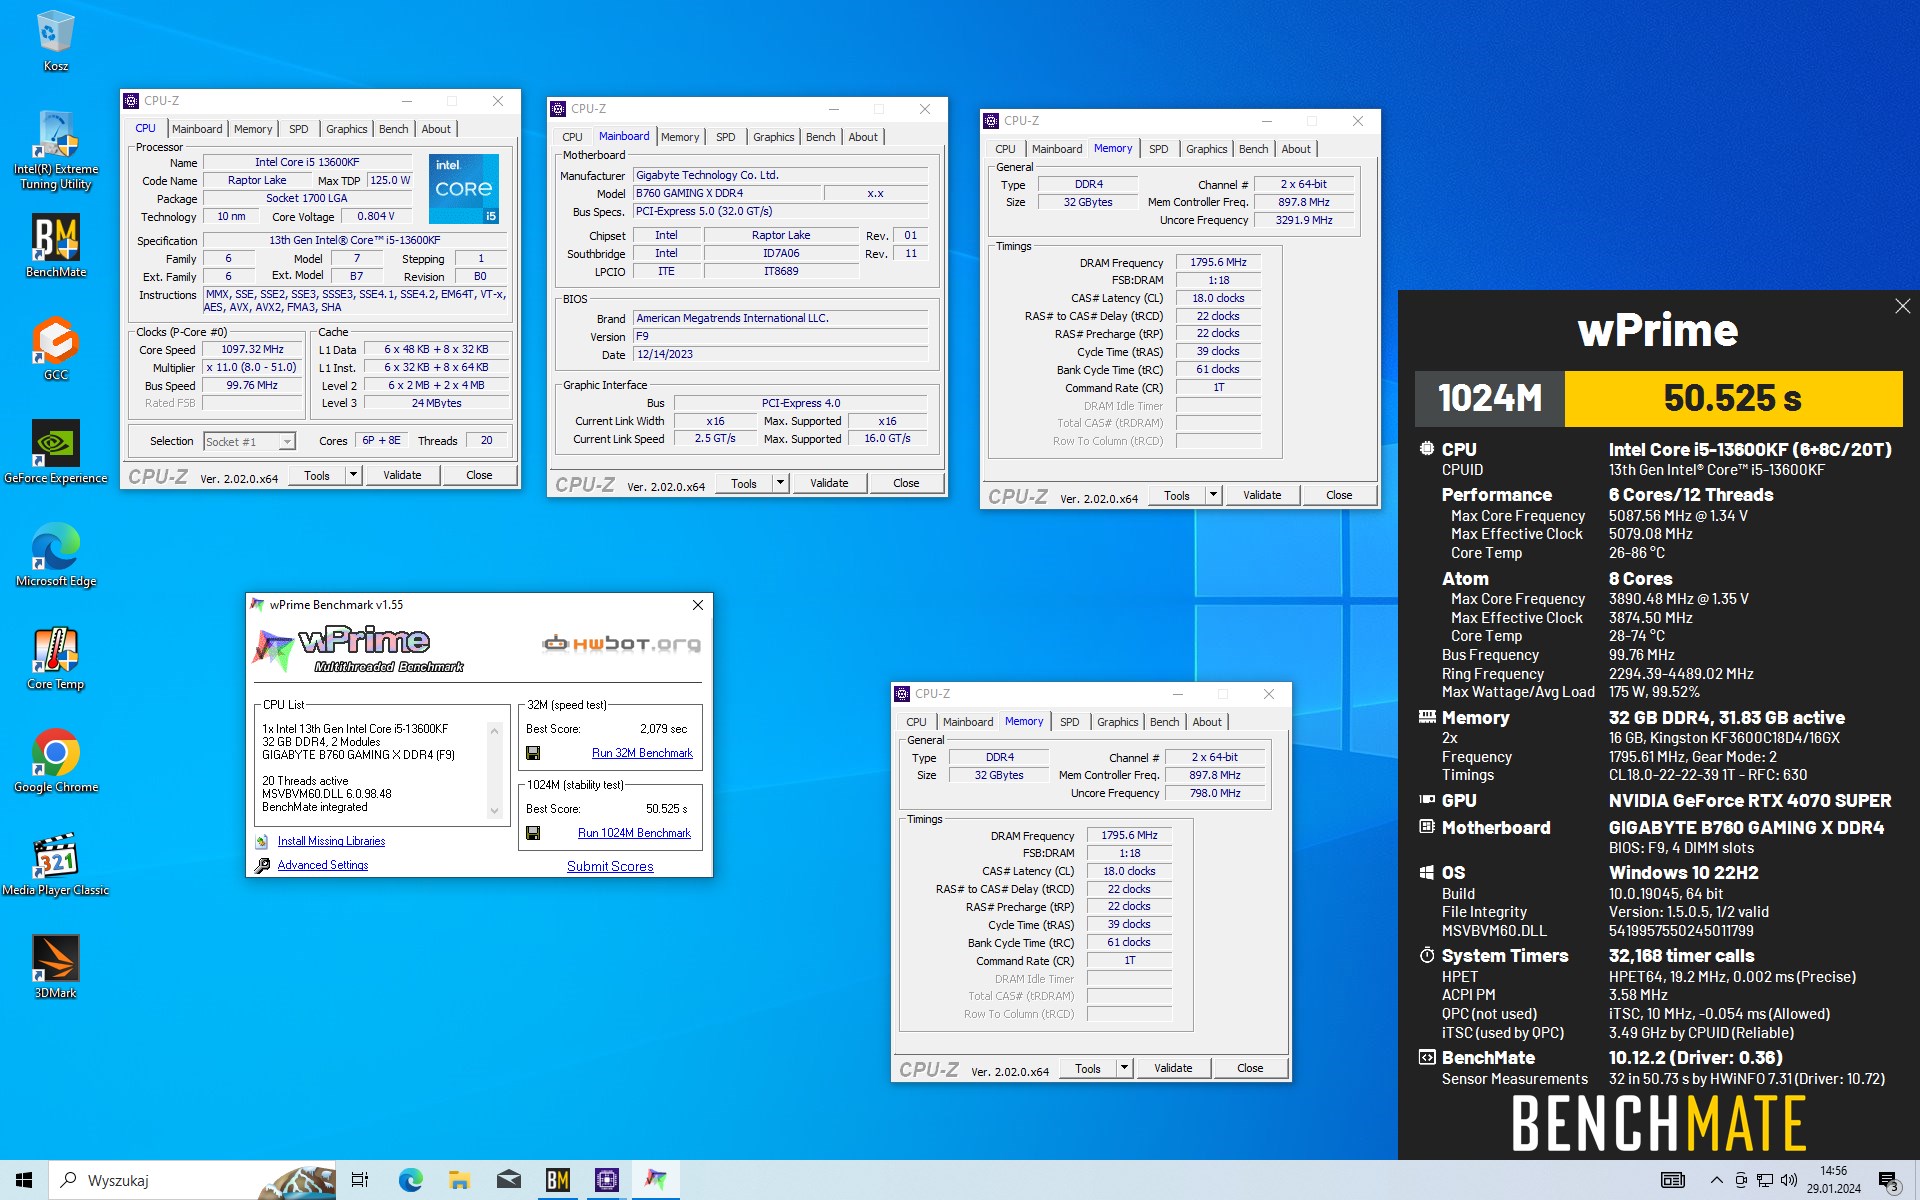This screenshot has width=1920, height=1200.
Task: Save the 1024M score floppy icon
Action: (x=533, y=833)
